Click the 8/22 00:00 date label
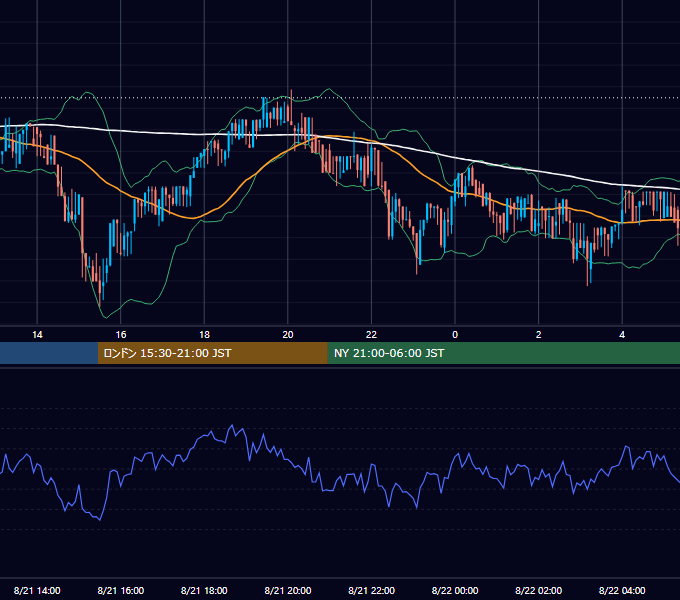Screen dimensions: 680x600 pos(455,590)
